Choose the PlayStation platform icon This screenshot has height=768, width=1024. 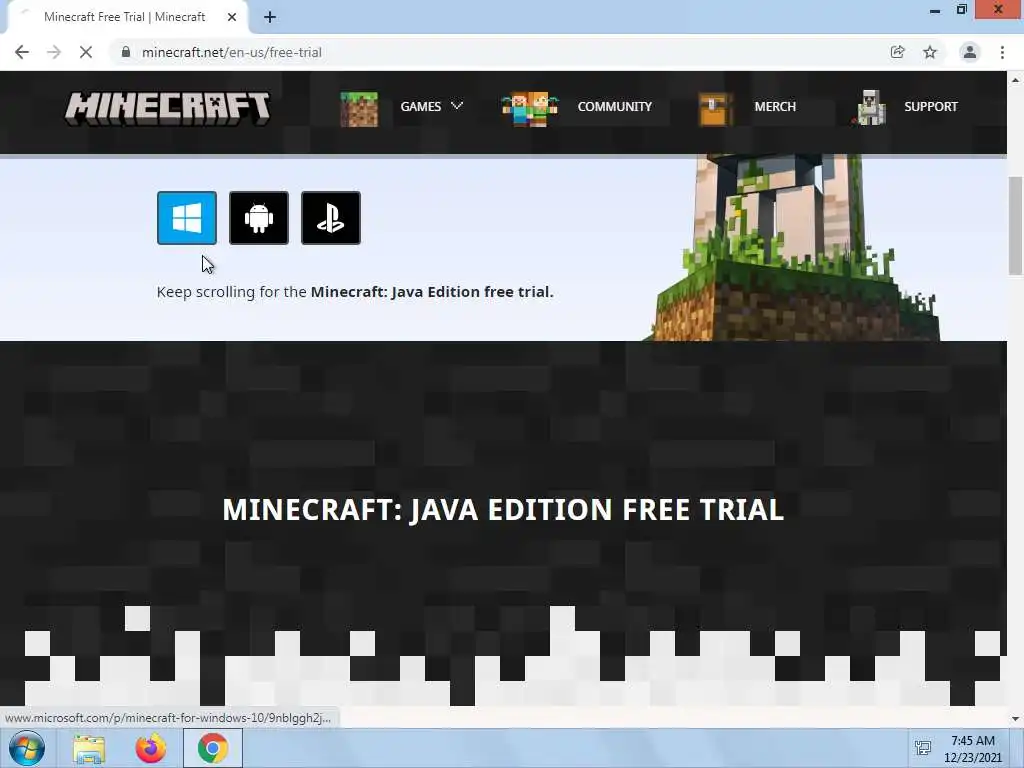click(330, 218)
